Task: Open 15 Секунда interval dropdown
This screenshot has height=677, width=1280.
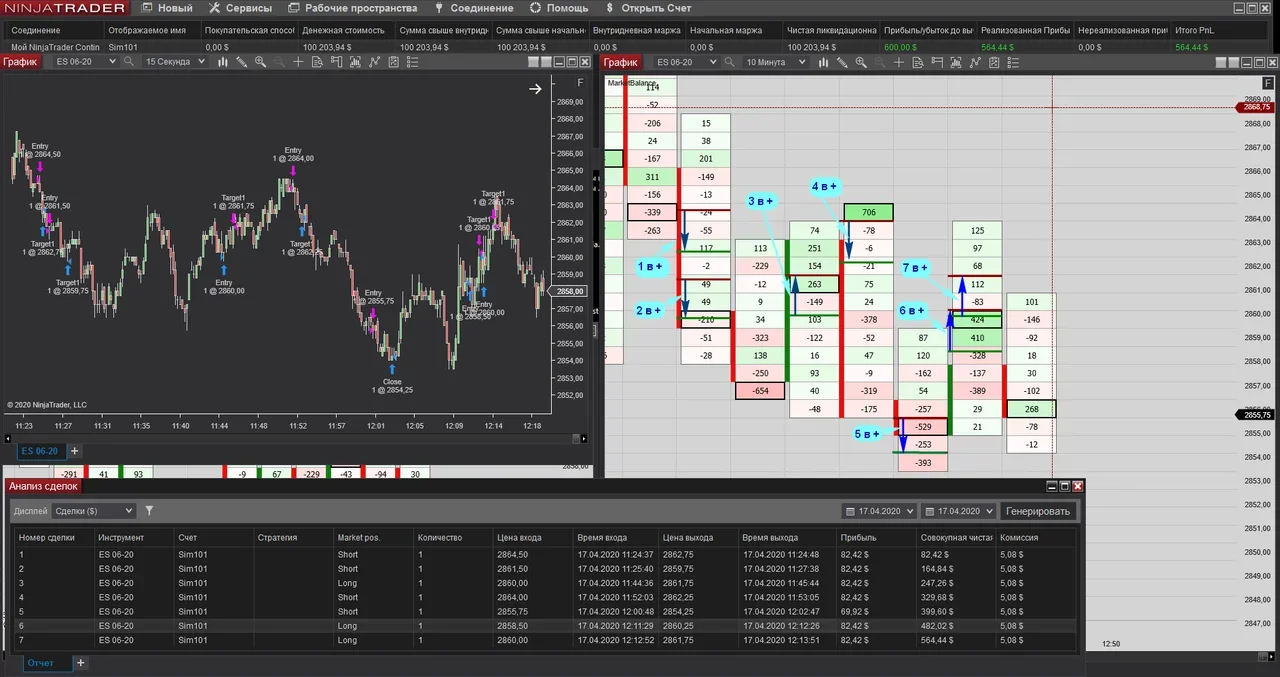Action: 174,62
